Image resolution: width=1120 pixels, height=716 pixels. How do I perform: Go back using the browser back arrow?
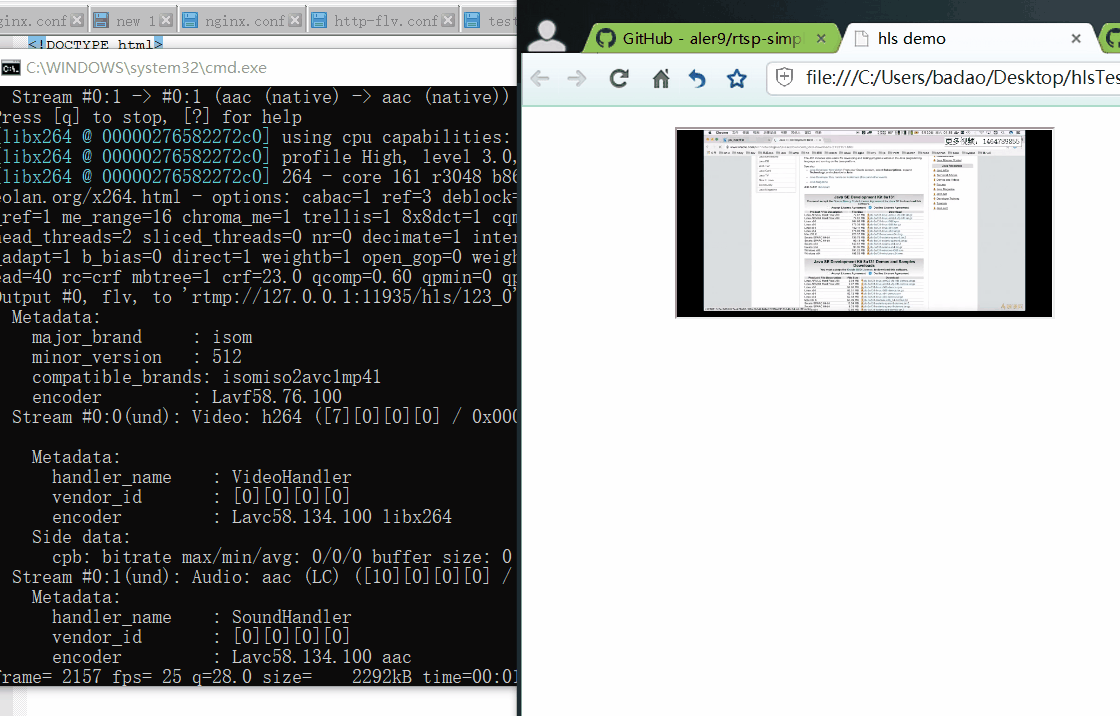(x=540, y=78)
